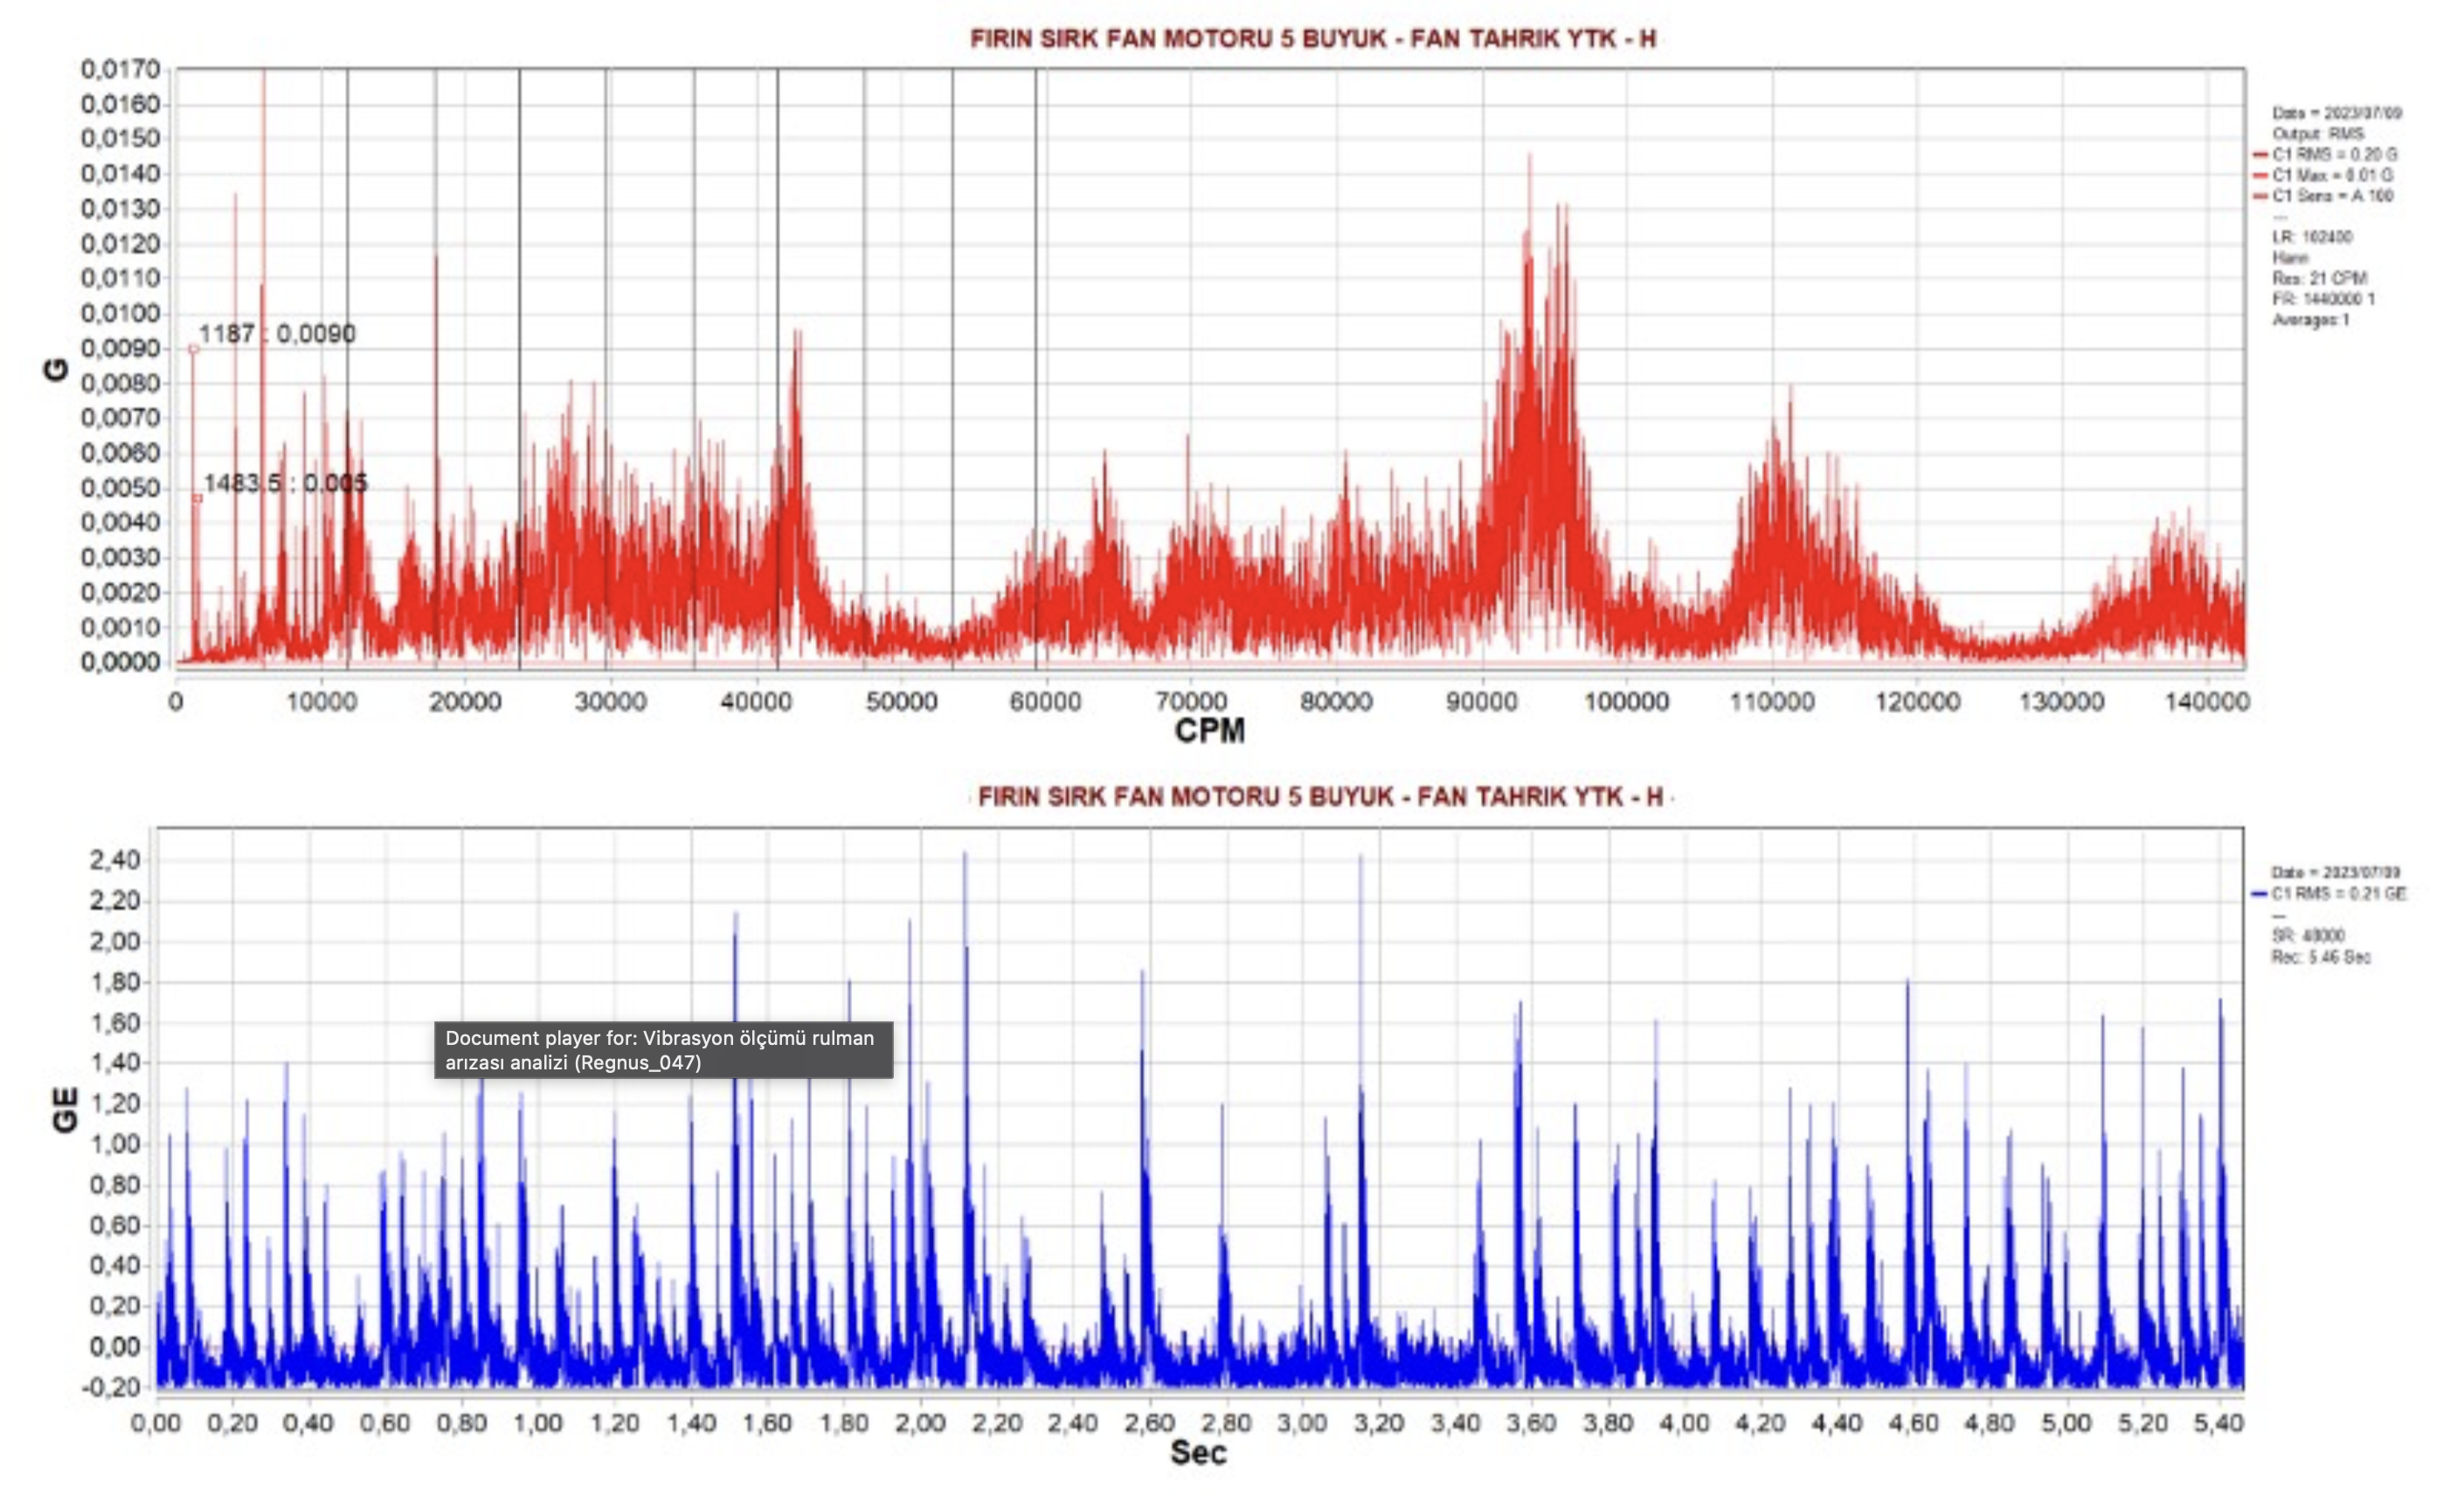
Task: Click the blue swatch beside 'C1 RMS = 0.21 GE'
Action: pyautogui.click(x=2259, y=894)
